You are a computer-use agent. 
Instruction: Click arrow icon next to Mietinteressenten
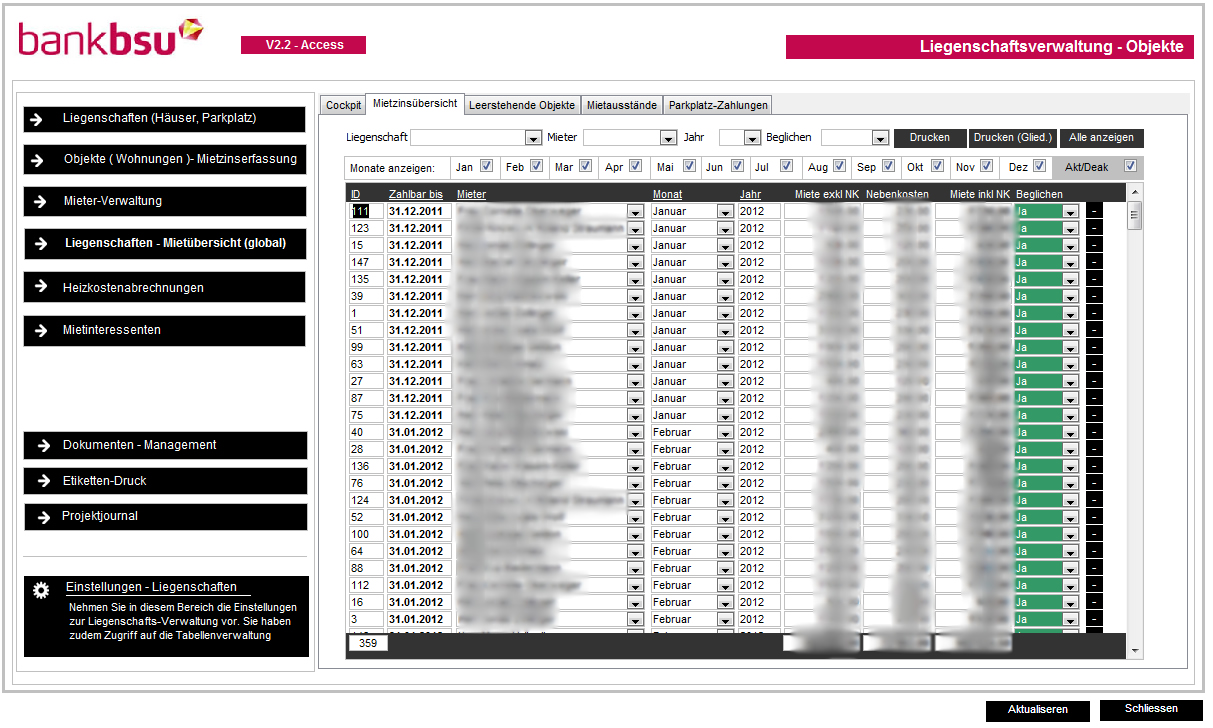40,330
